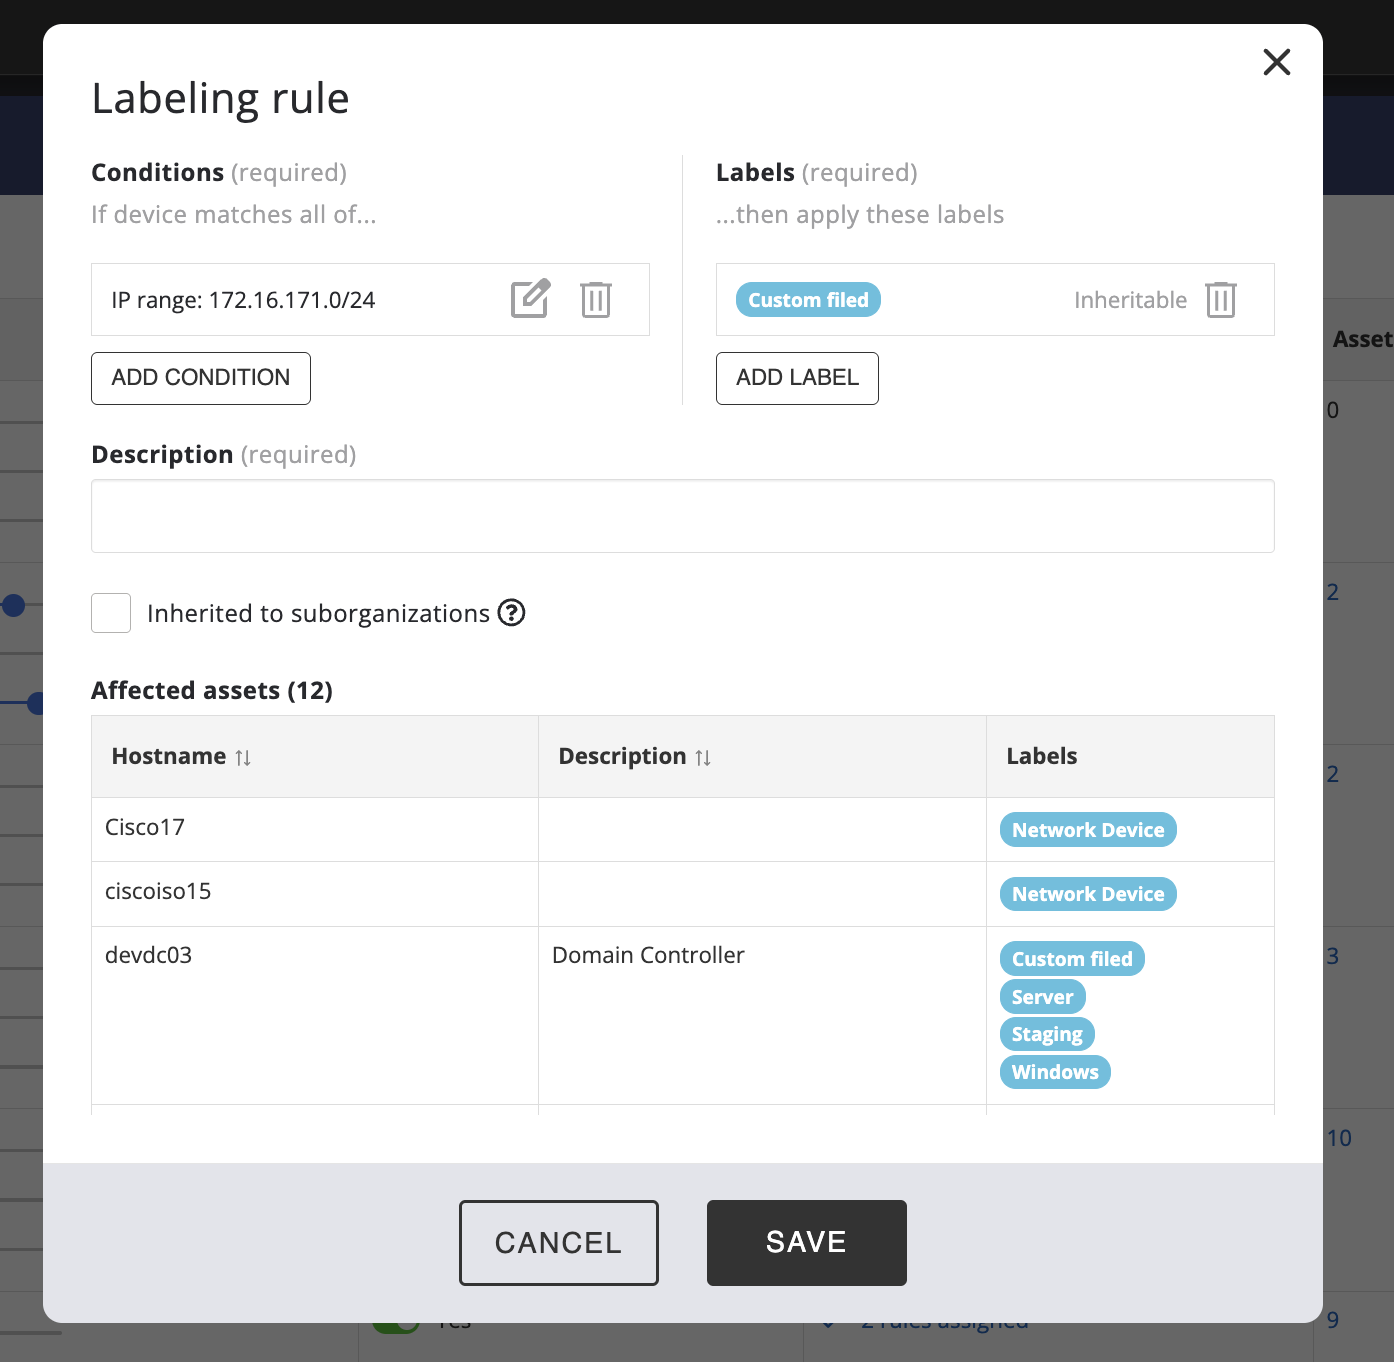Select the Cisco17 Network Device label
The height and width of the screenshot is (1362, 1394).
pos(1087,830)
